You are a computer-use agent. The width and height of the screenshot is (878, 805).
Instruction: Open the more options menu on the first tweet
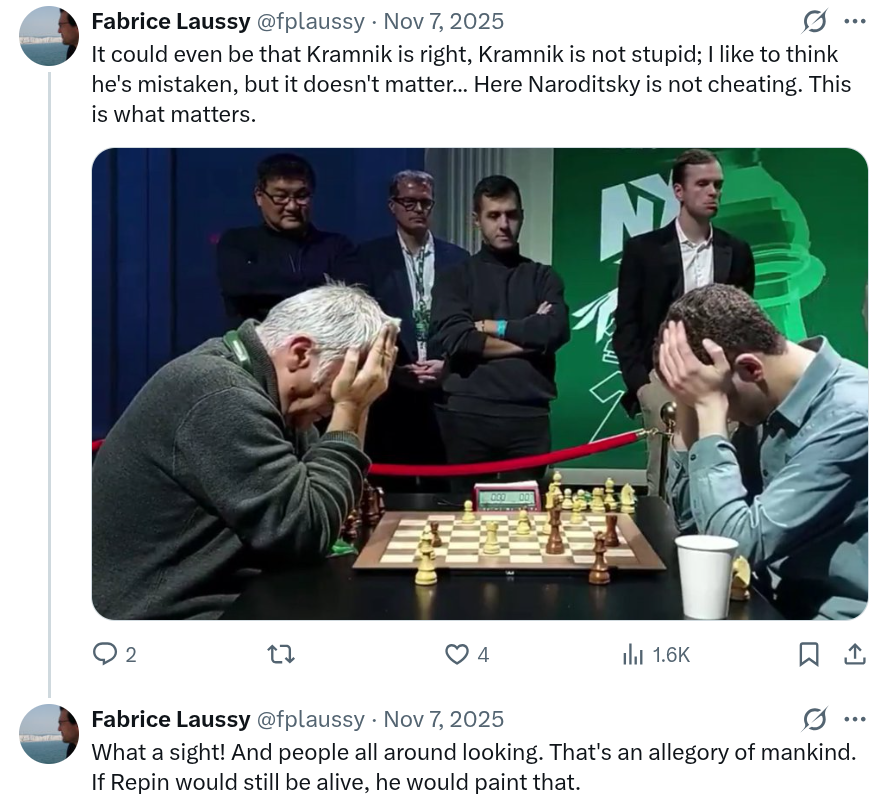pyautogui.click(x=855, y=21)
